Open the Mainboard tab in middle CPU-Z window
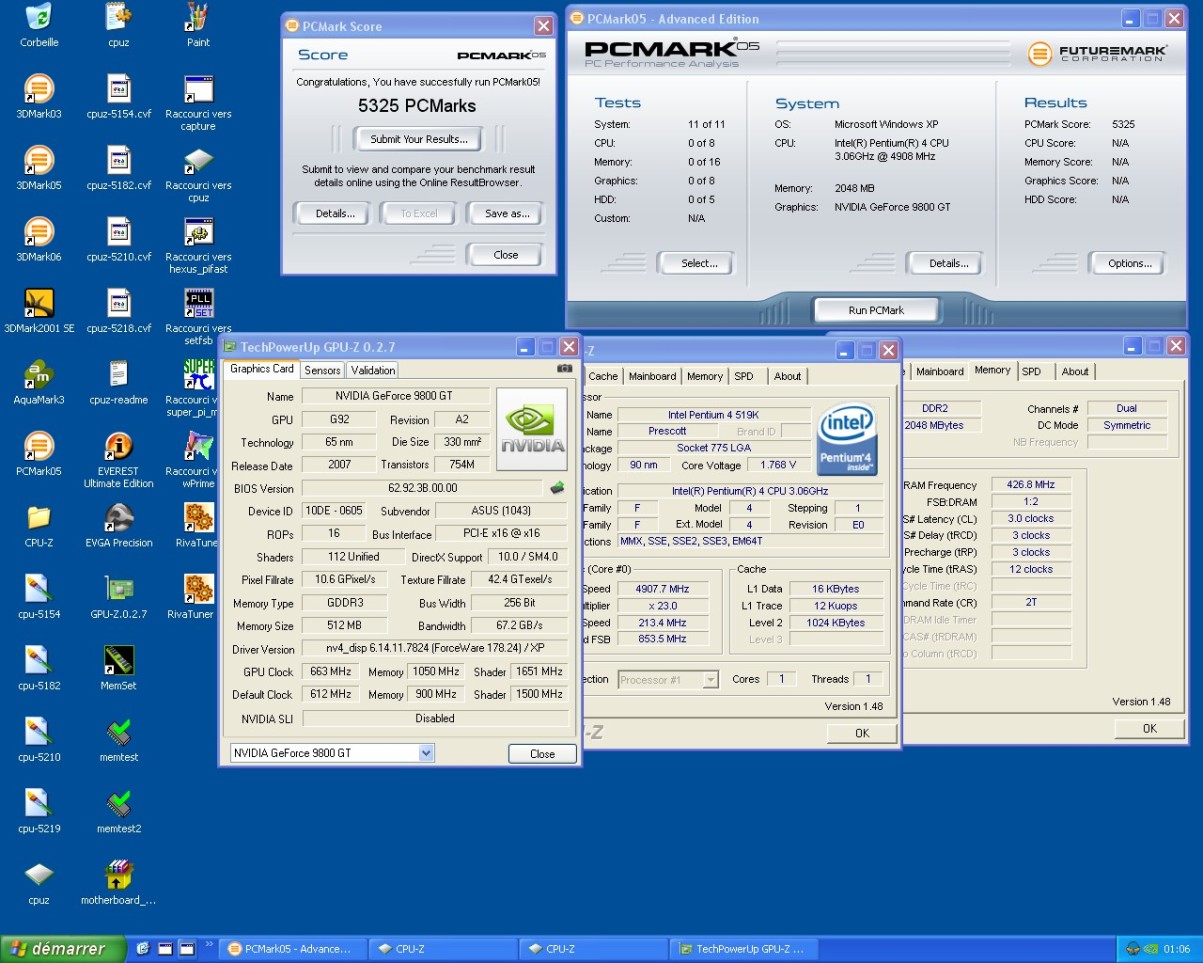 click(652, 376)
